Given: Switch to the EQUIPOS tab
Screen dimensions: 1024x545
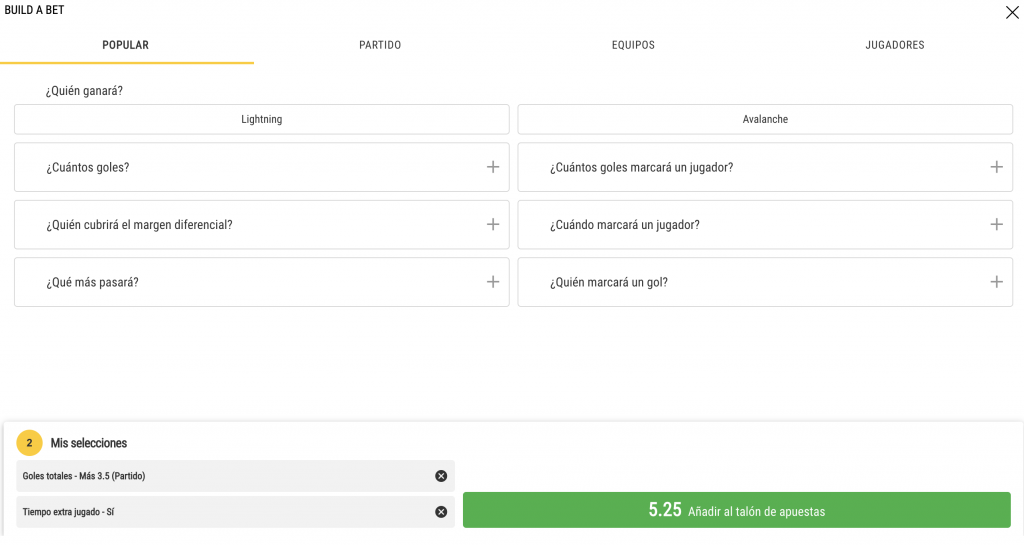Looking at the screenshot, I should click(x=633, y=45).
